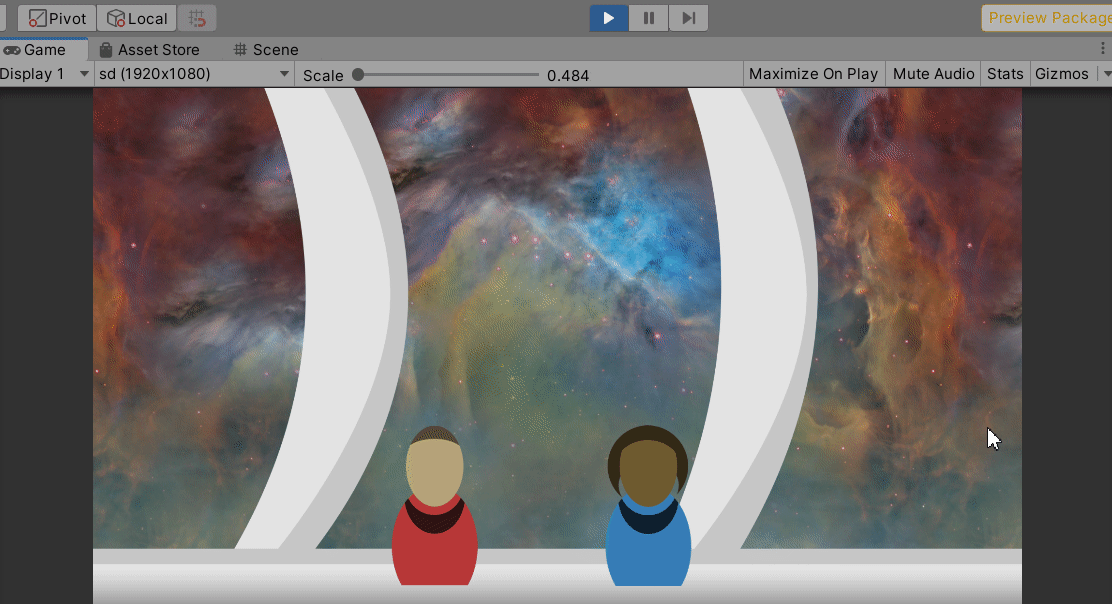Image resolution: width=1112 pixels, height=604 pixels.
Task: Click the Preview Packages button
Action: 1046,18
